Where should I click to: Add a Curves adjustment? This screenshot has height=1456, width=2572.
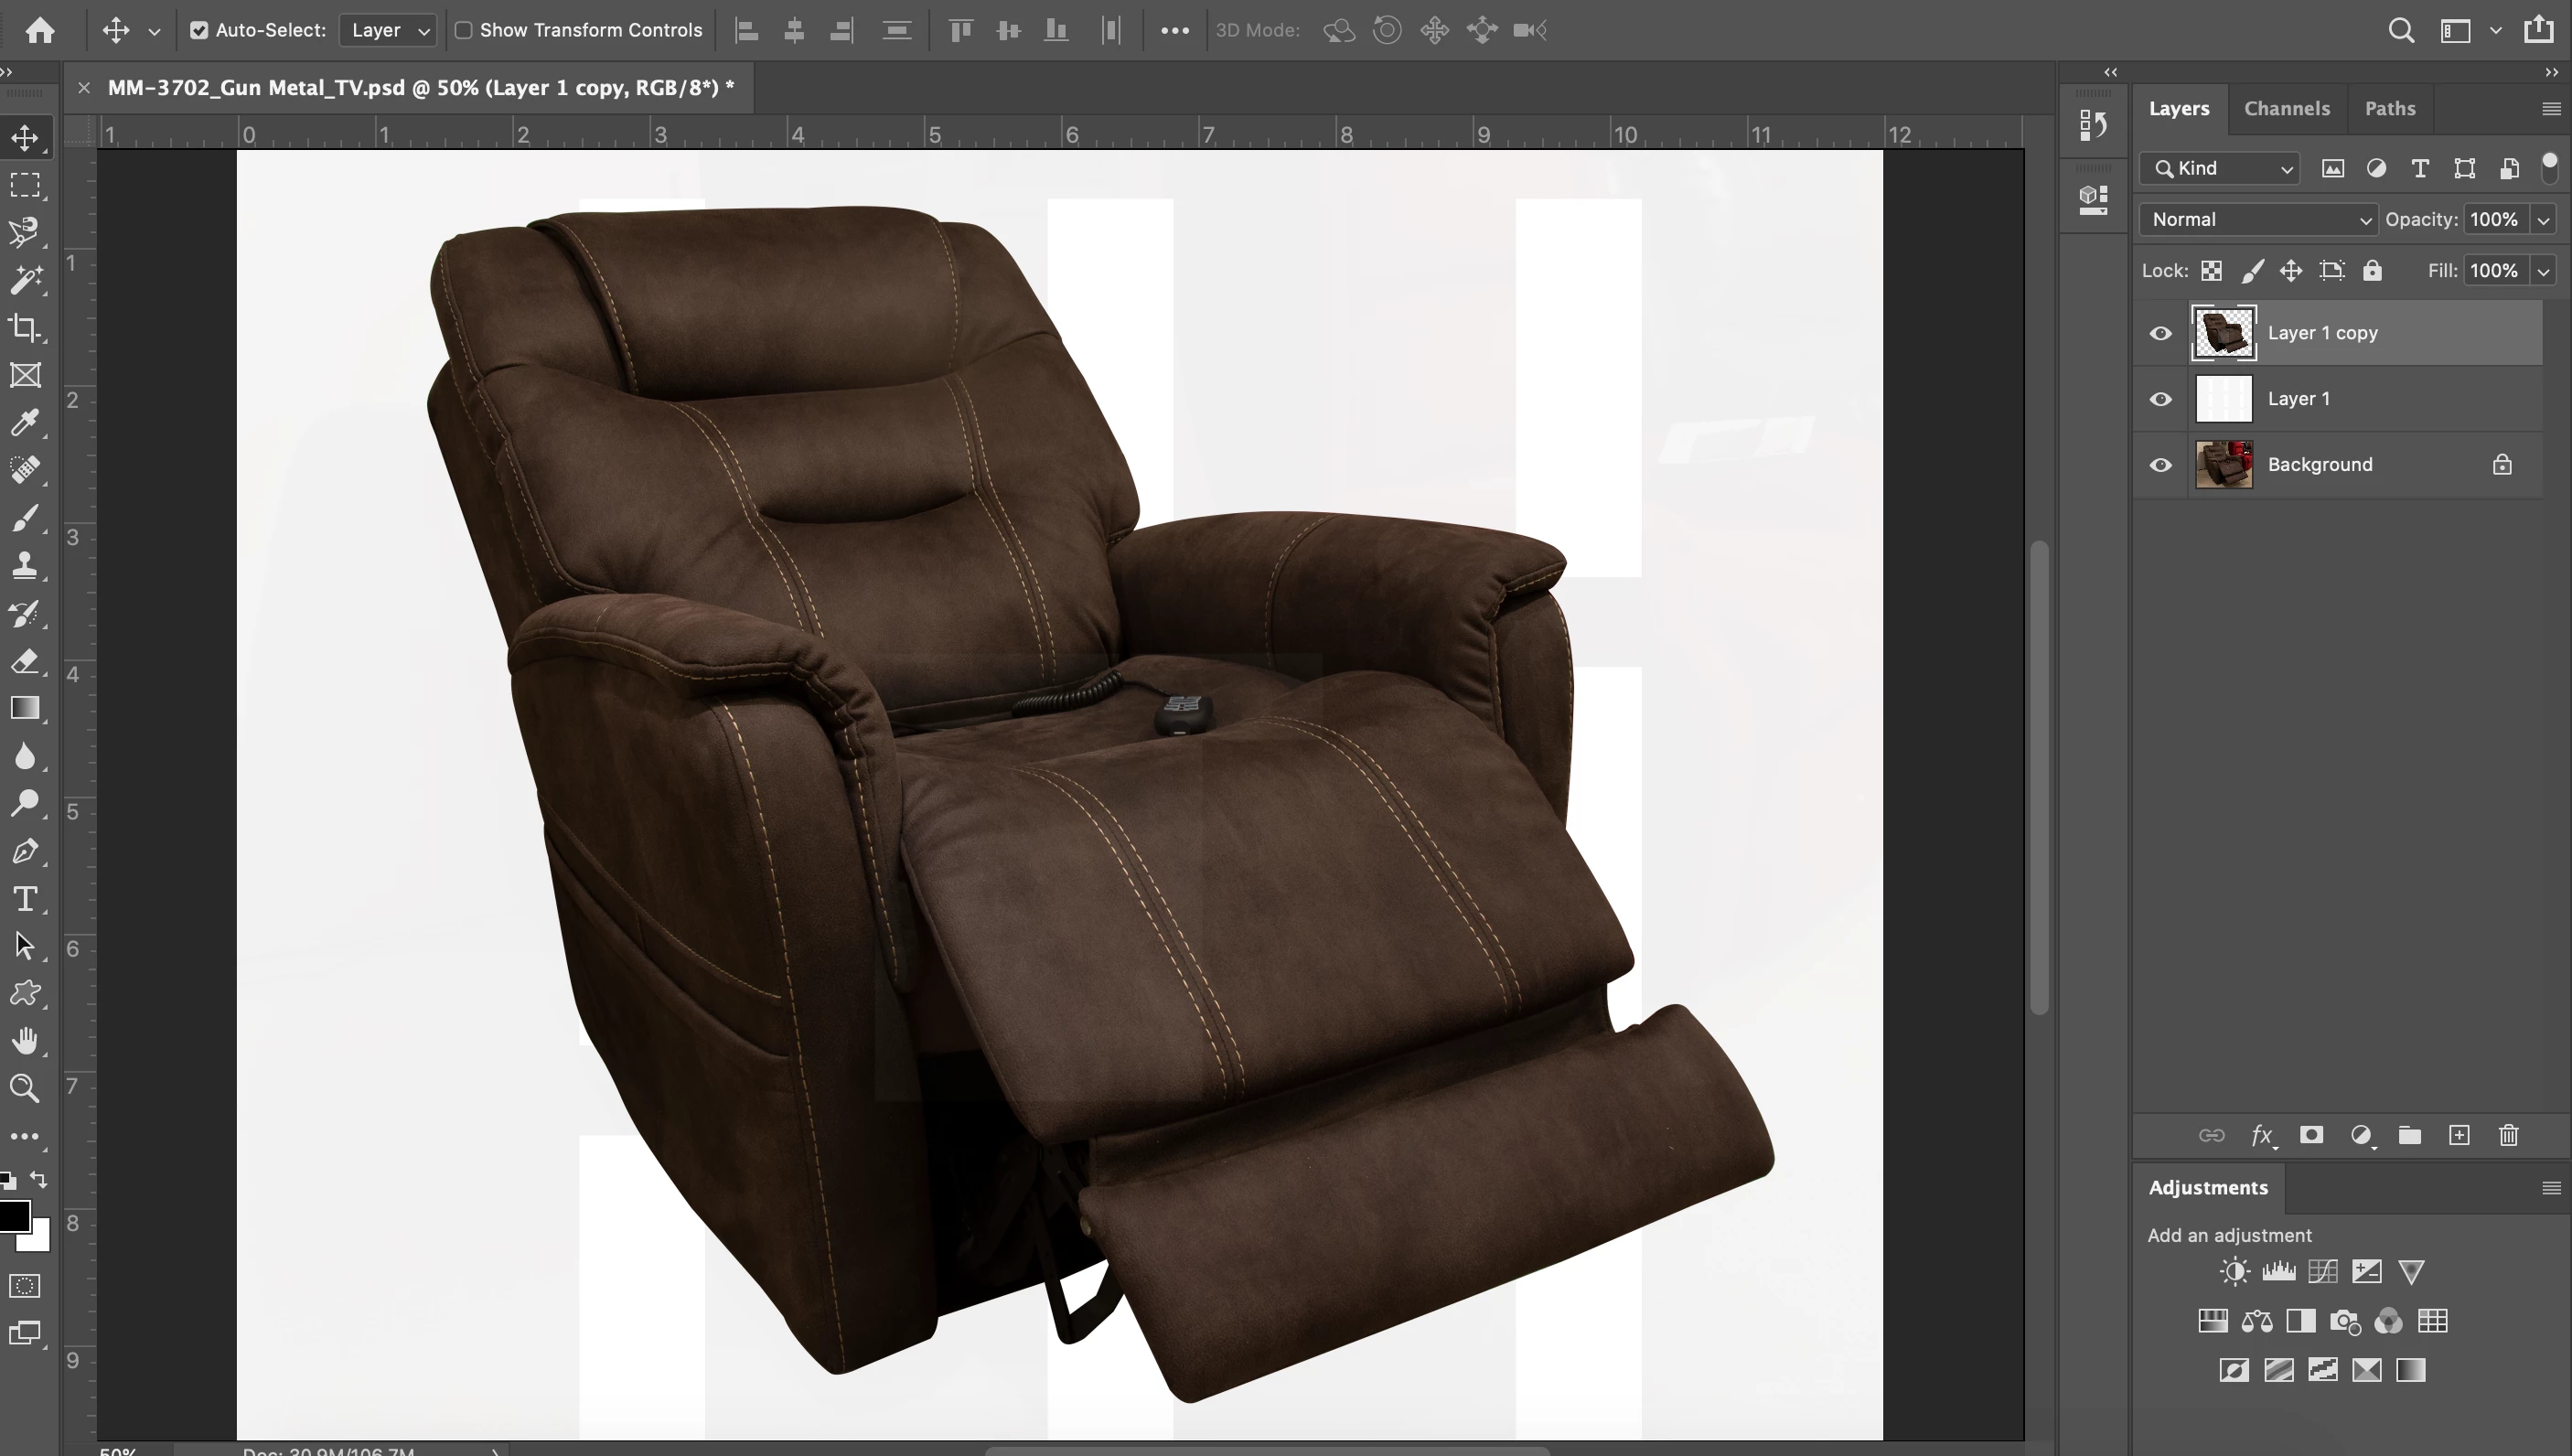pos(2323,1271)
